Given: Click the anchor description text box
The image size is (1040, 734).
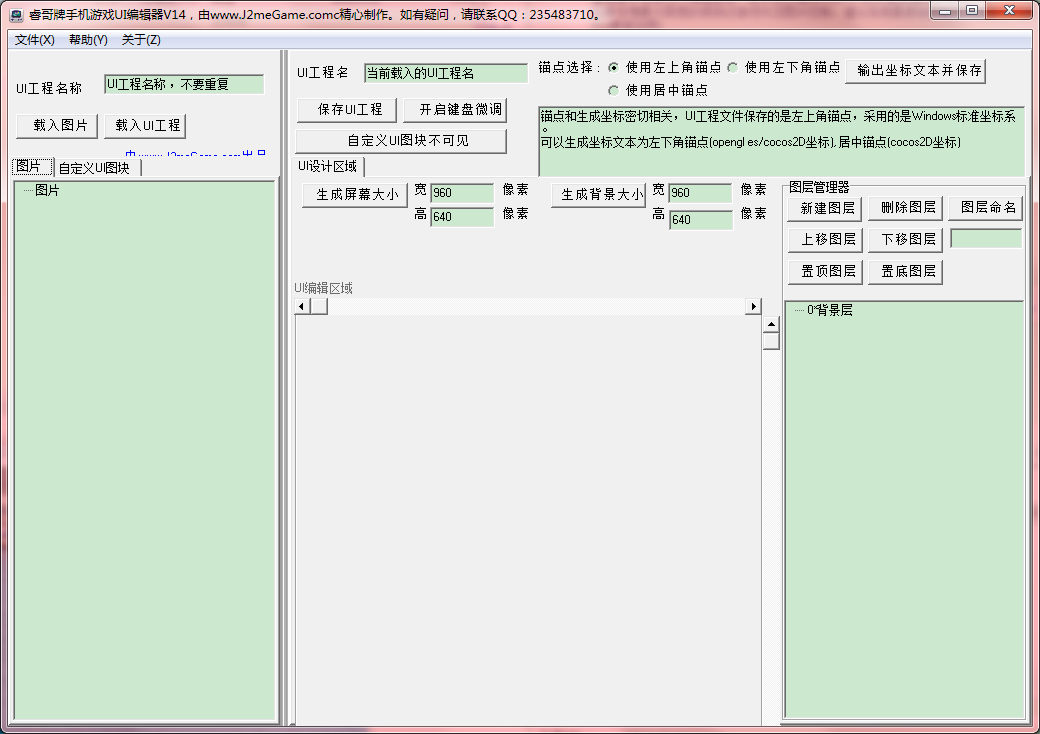Looking at the screenshot, I should (x=781, y=141).
